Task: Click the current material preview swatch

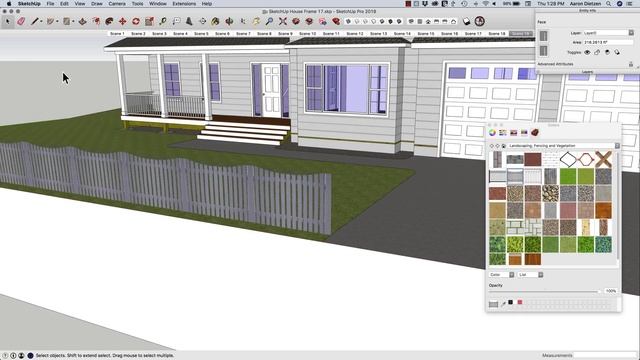Action: click(493, 304)
